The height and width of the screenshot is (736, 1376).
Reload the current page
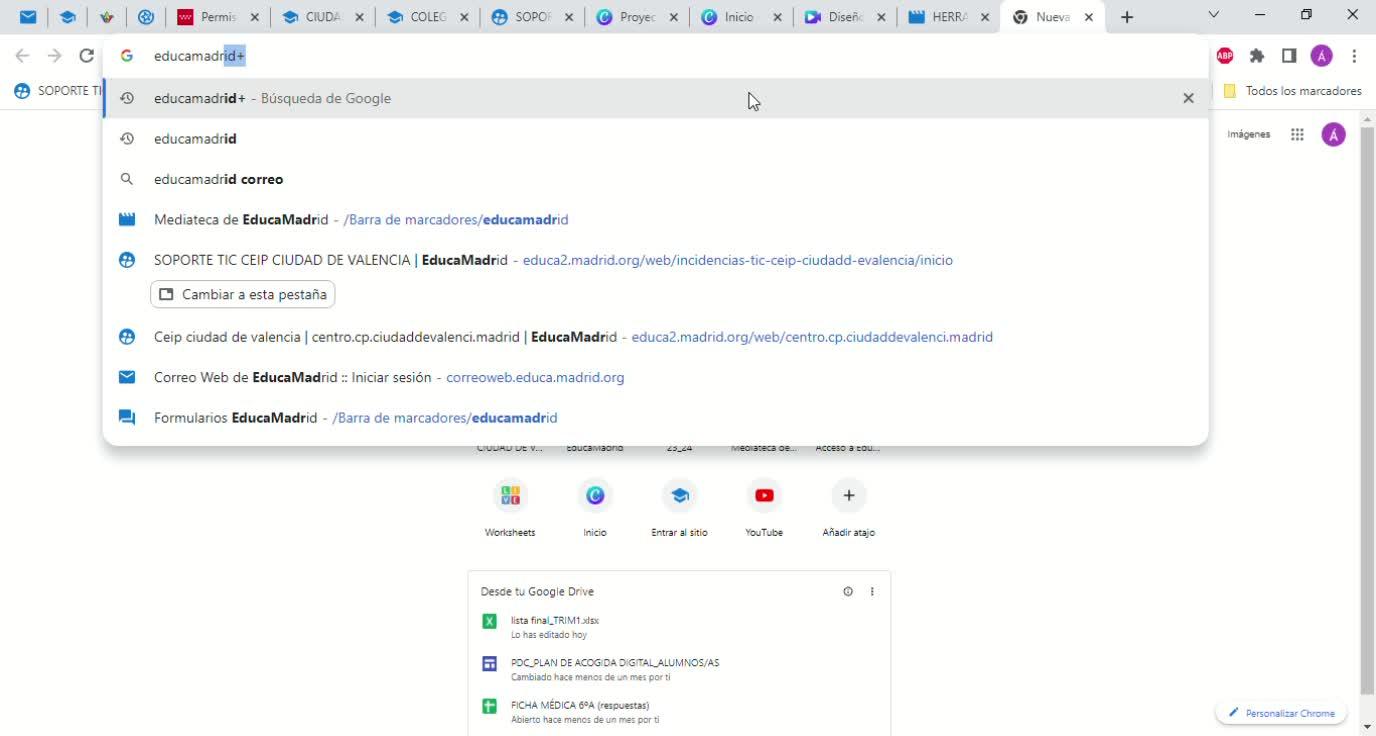pyautogui.click(x=86, y=56)
